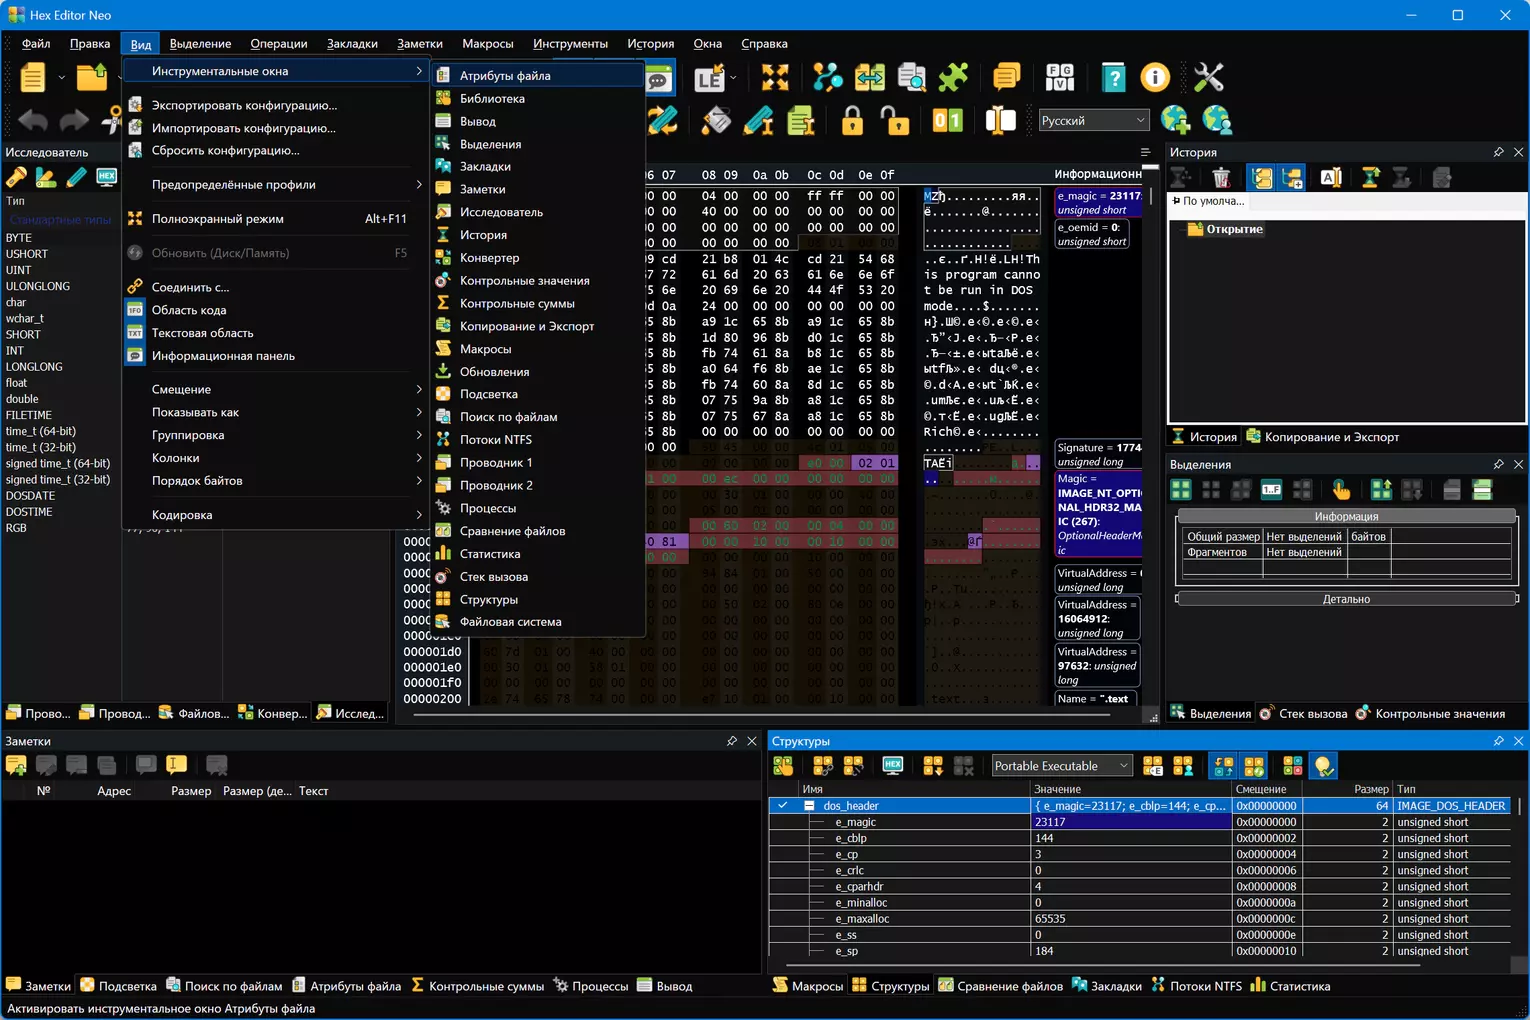The height and width of the screenshot is (1020, 1530).
Task: Choose Контрольные суммы from tool windows submenu
Action: (x=538, y=303)
